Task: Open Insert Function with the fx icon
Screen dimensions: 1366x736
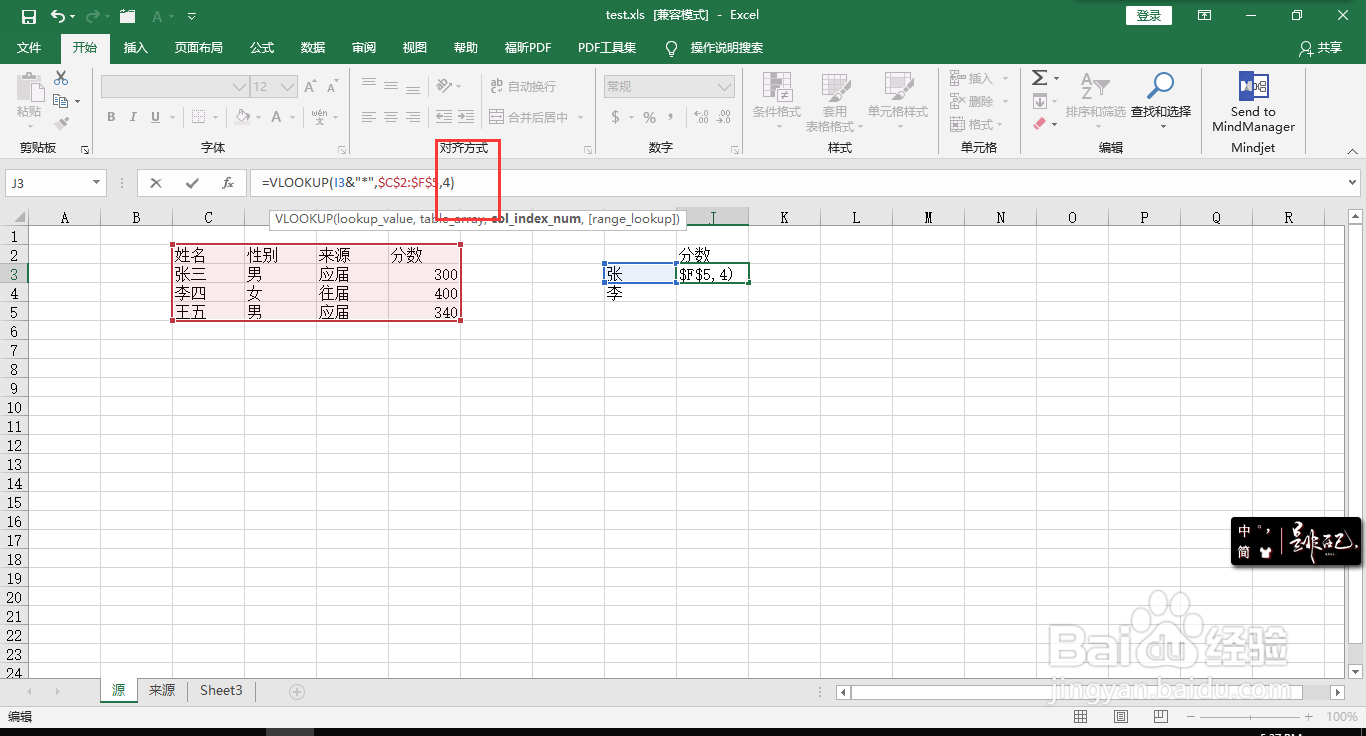Action: pyautogui.click(x=228, y=183)
